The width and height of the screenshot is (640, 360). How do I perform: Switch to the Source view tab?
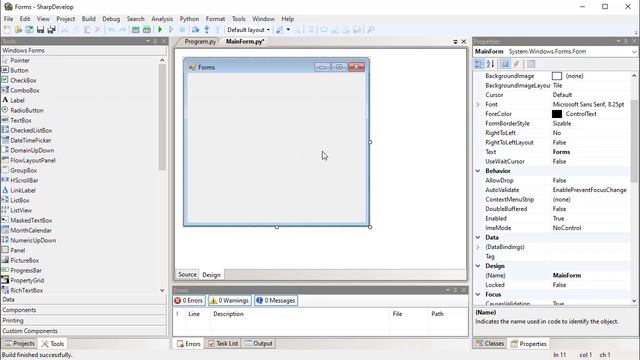pos(187,275)
